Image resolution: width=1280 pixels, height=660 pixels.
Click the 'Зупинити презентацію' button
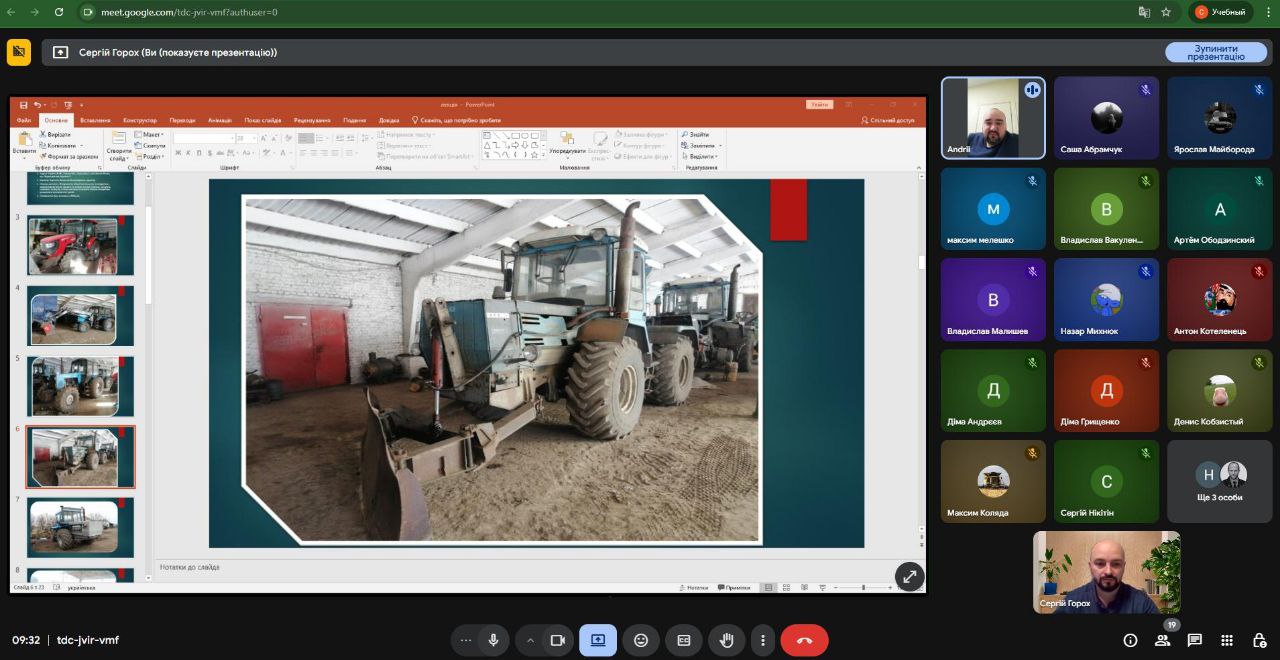point(1216,53)
